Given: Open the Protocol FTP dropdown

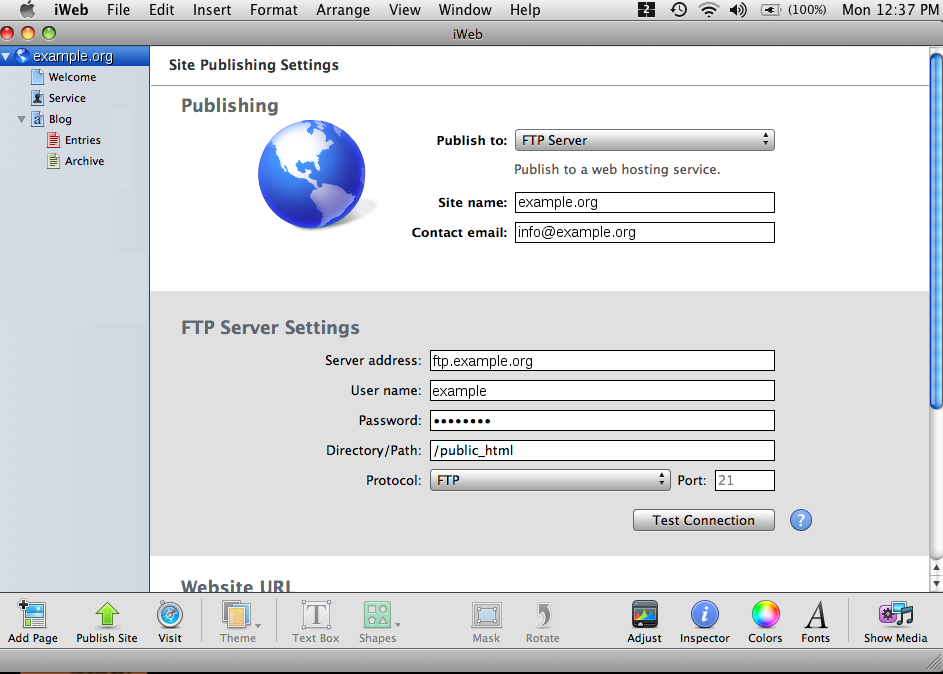Looking at the screenshot, I should (x=550, y=480).
